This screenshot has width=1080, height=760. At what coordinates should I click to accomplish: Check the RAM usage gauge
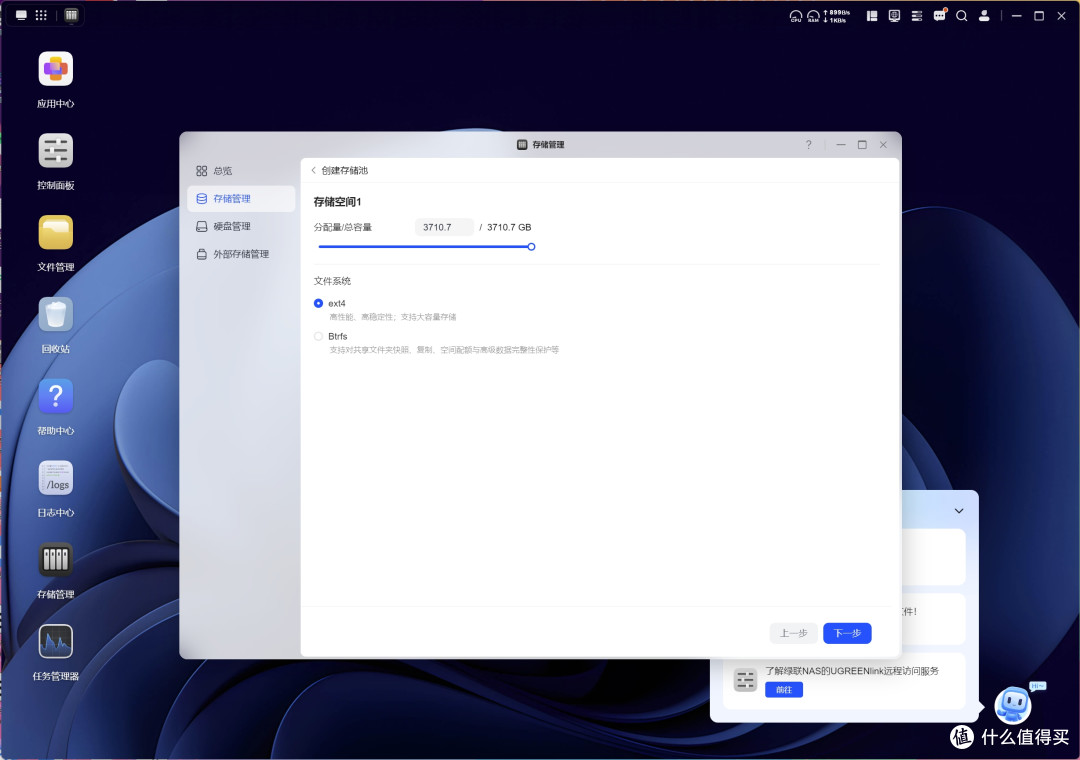pos(813,16)
